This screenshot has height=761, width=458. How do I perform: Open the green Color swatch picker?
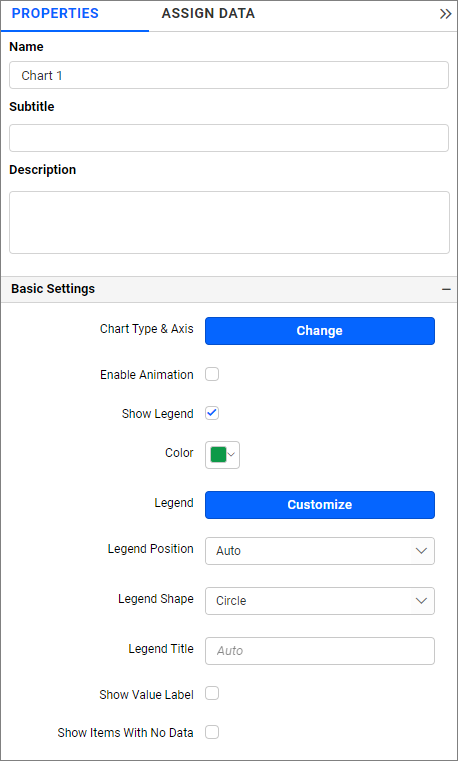[x=218, y=455]
